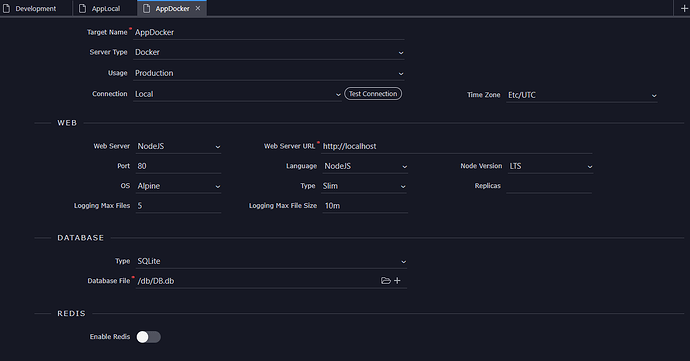Click the Replicas input field
This screenshot has width=690, height=361.
click(x=549, y=186)
